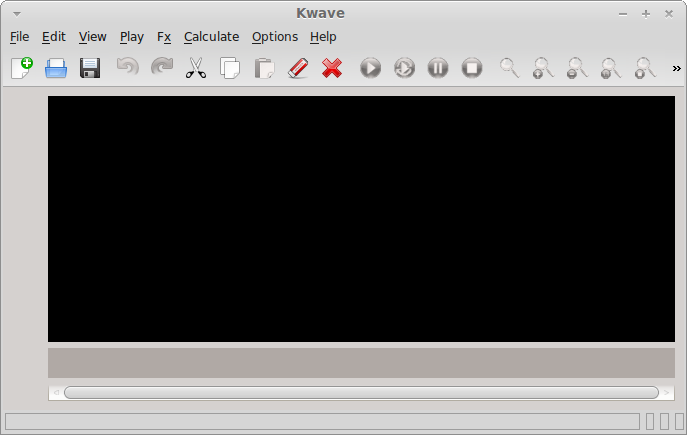This screenshot has width=687, height=435.
Task: Save the file with the floppy disk icon
Action: pyautogui.click(x=90, y=68)
